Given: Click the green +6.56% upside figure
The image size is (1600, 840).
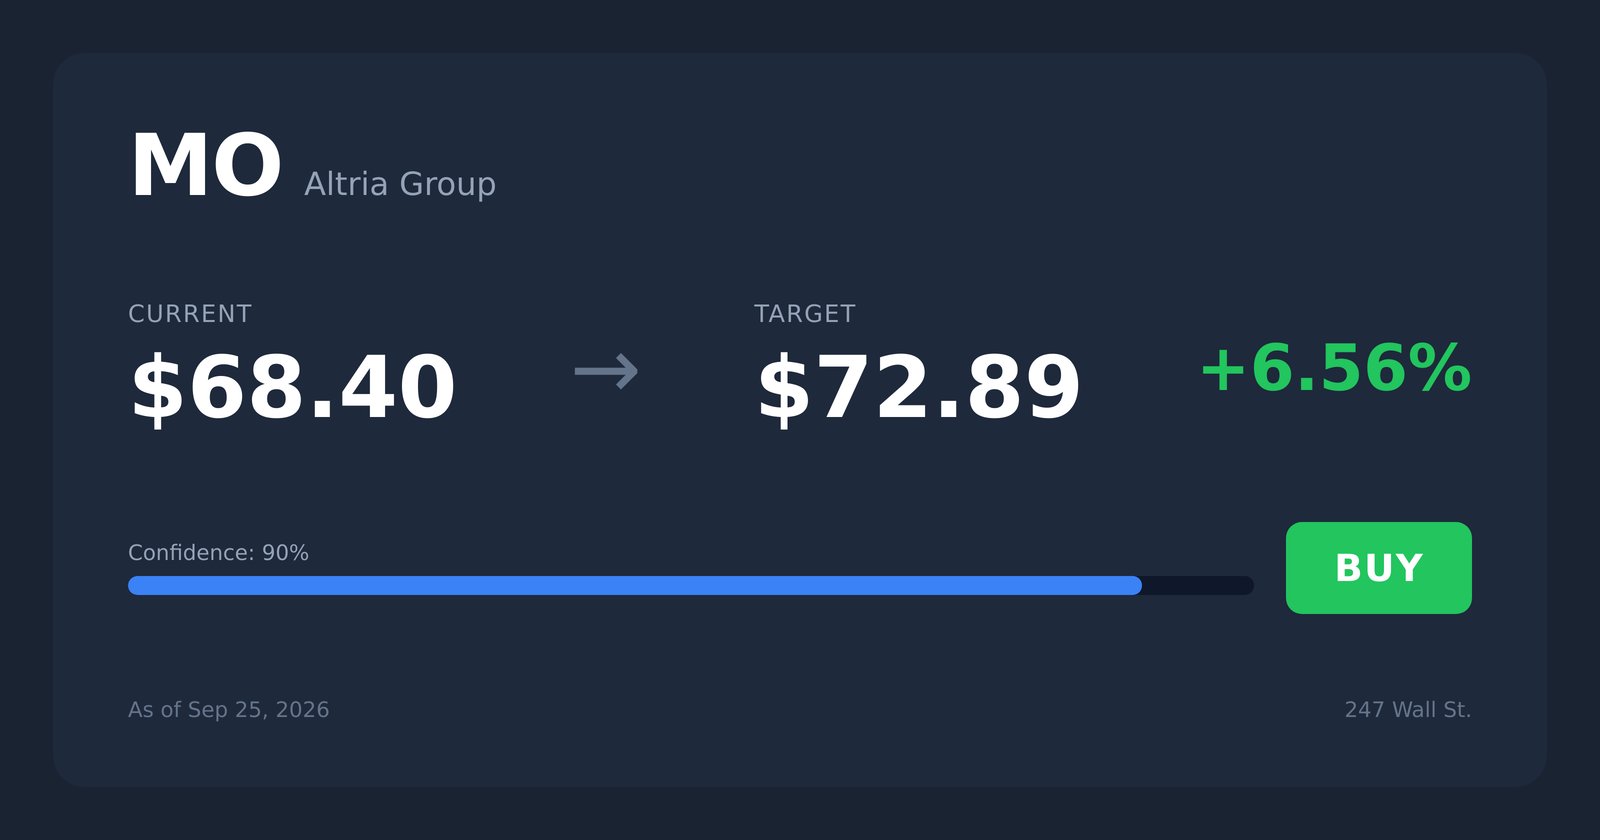Looking at the screenshot, I should click(x=1335, y=368).
